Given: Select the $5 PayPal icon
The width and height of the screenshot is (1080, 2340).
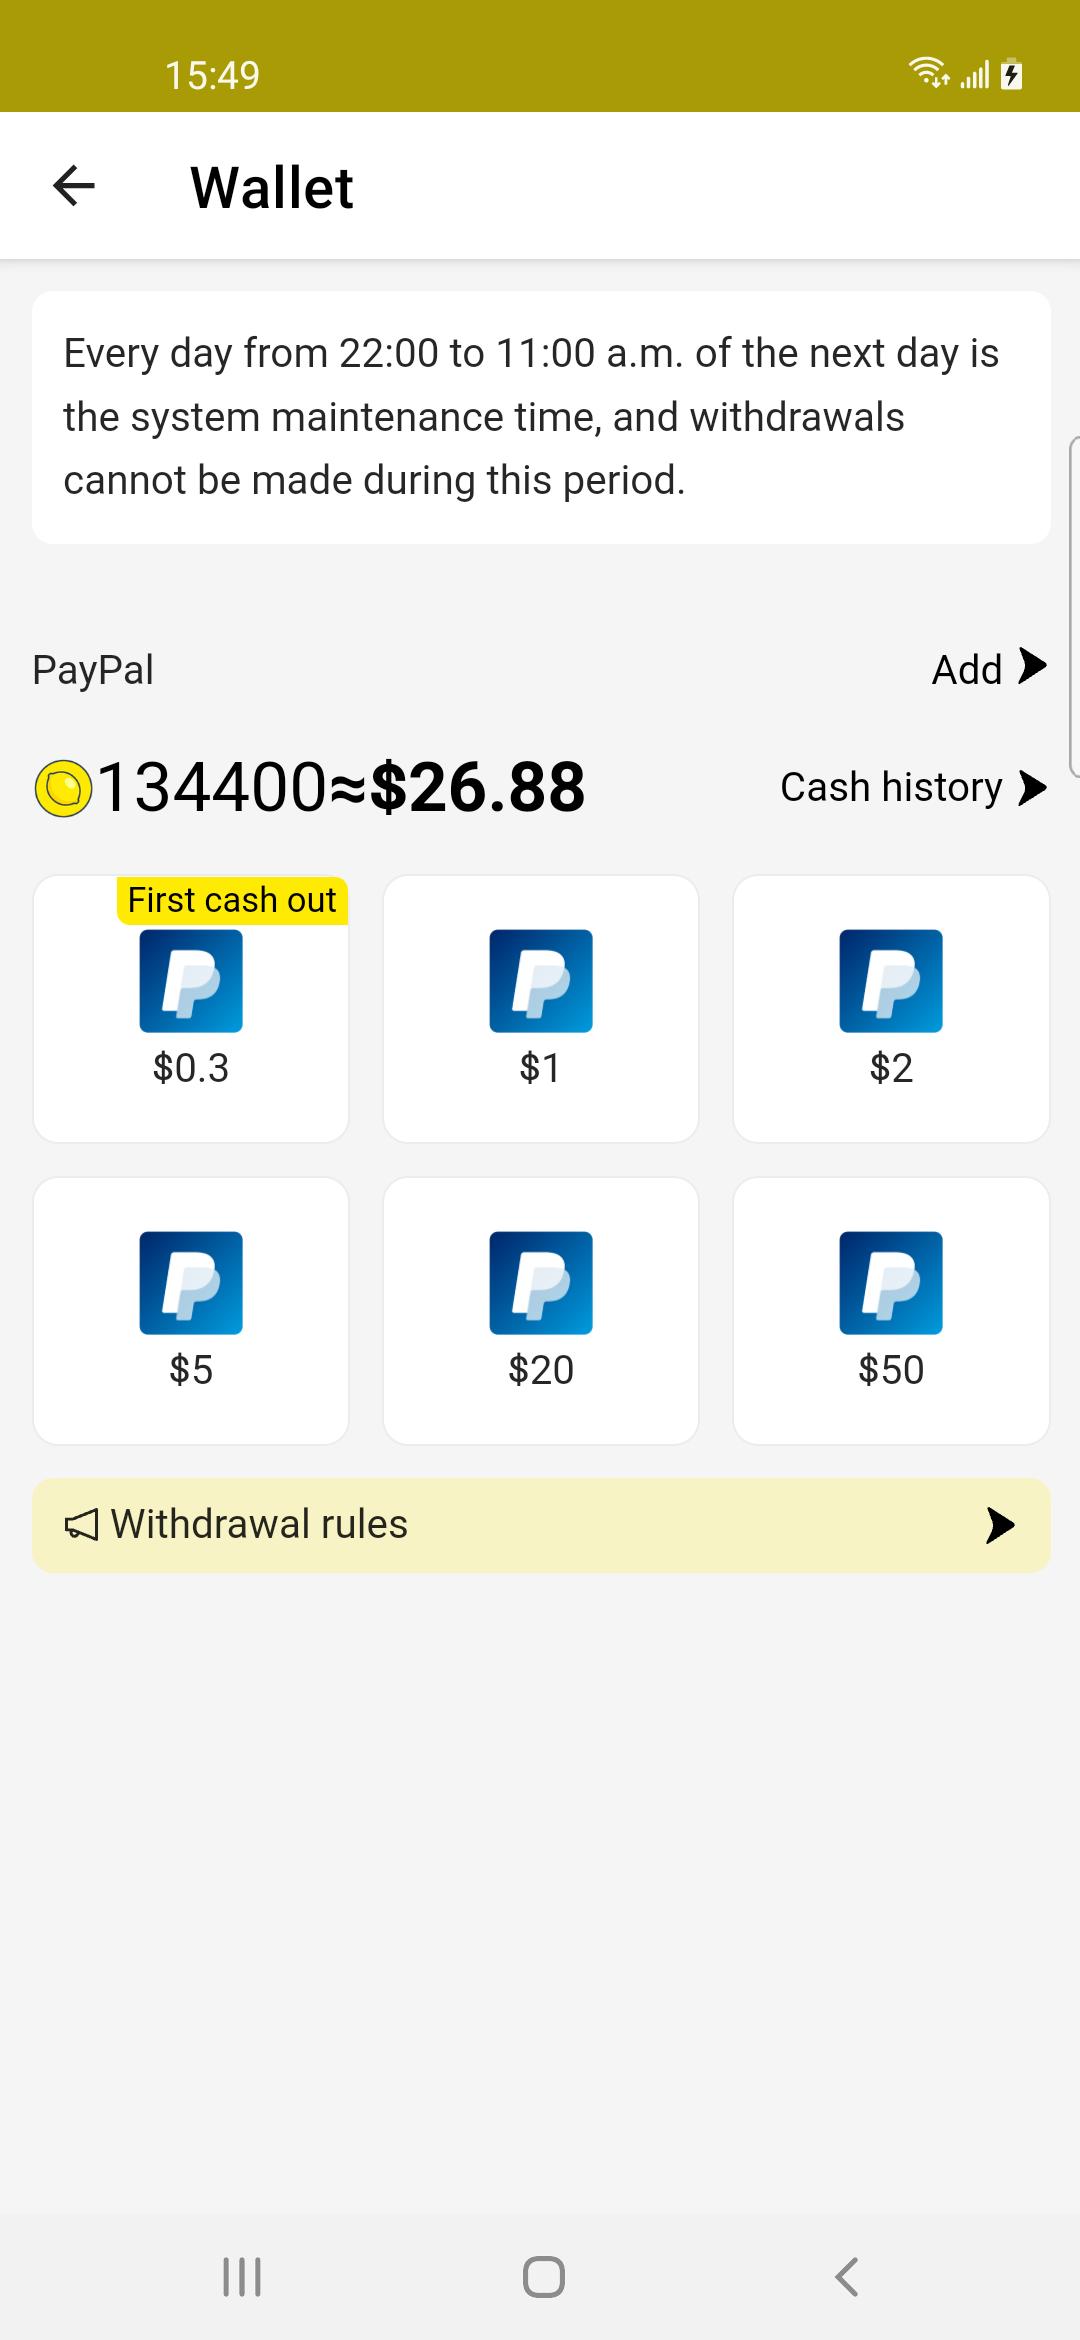Looking at the screenshot, I should [191, 1283].
